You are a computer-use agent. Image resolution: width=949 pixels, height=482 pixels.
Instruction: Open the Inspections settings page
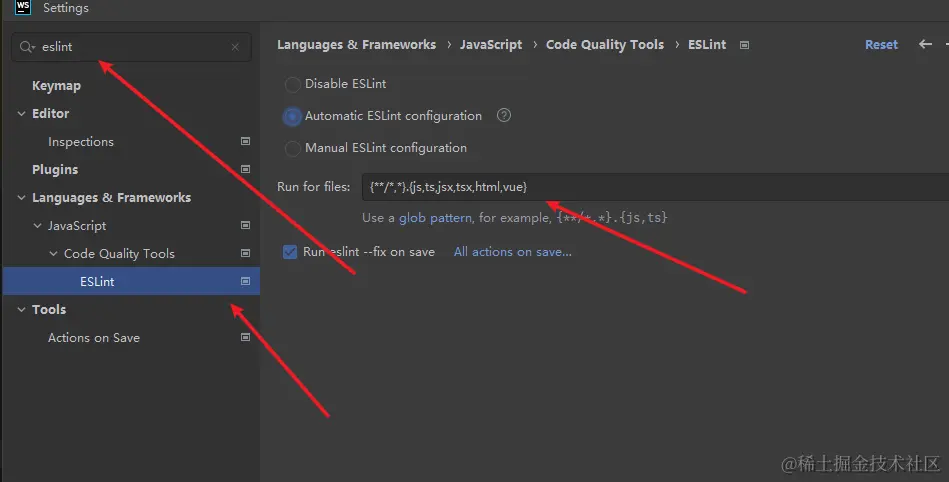click(x=81, y=142)
